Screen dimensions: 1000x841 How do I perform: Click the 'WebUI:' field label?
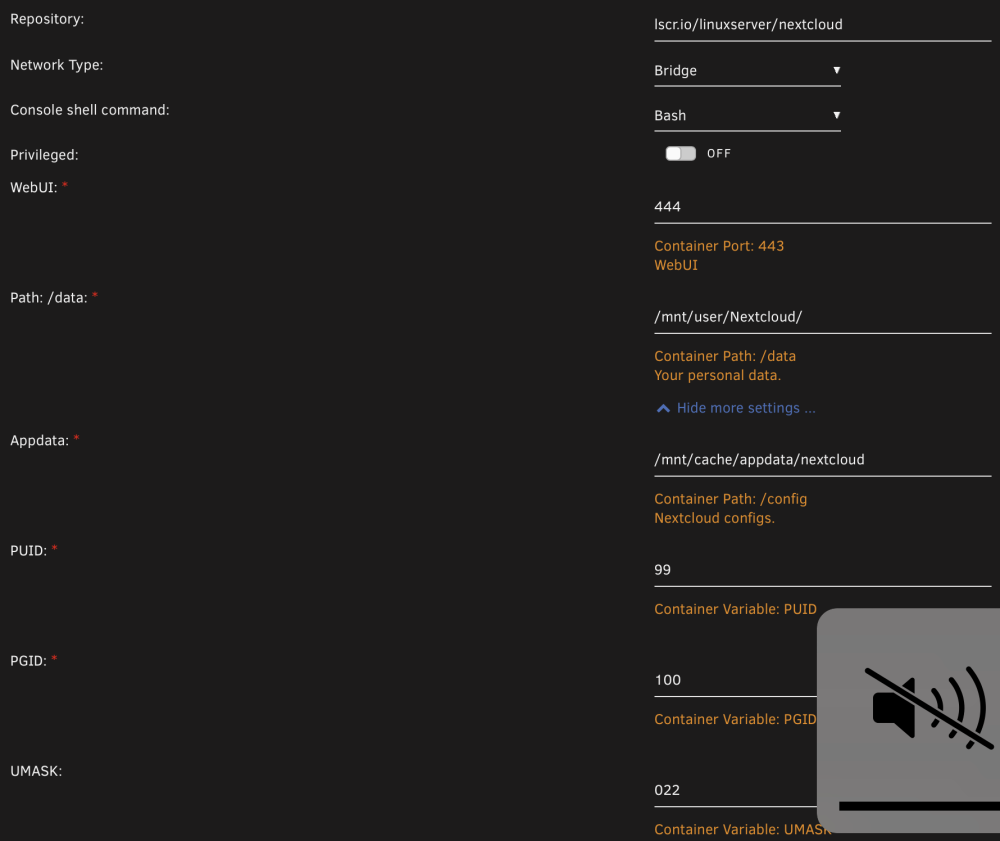tap(34, 187)
